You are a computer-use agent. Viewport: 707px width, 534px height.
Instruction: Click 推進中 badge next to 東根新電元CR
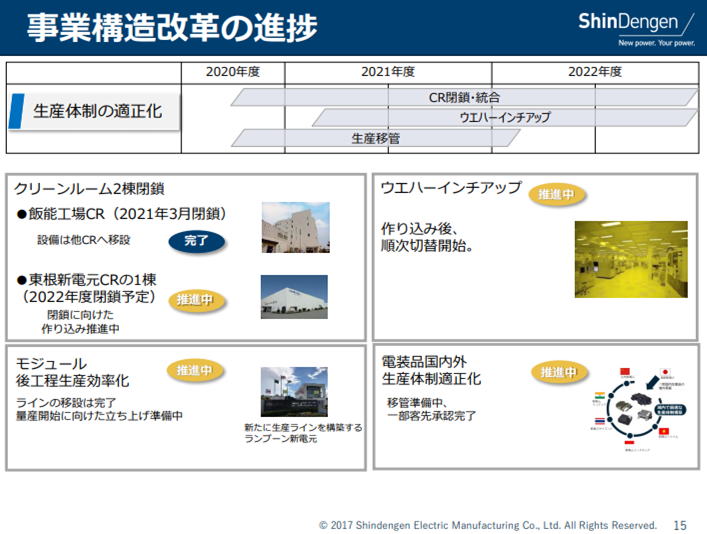pos(195,300)
